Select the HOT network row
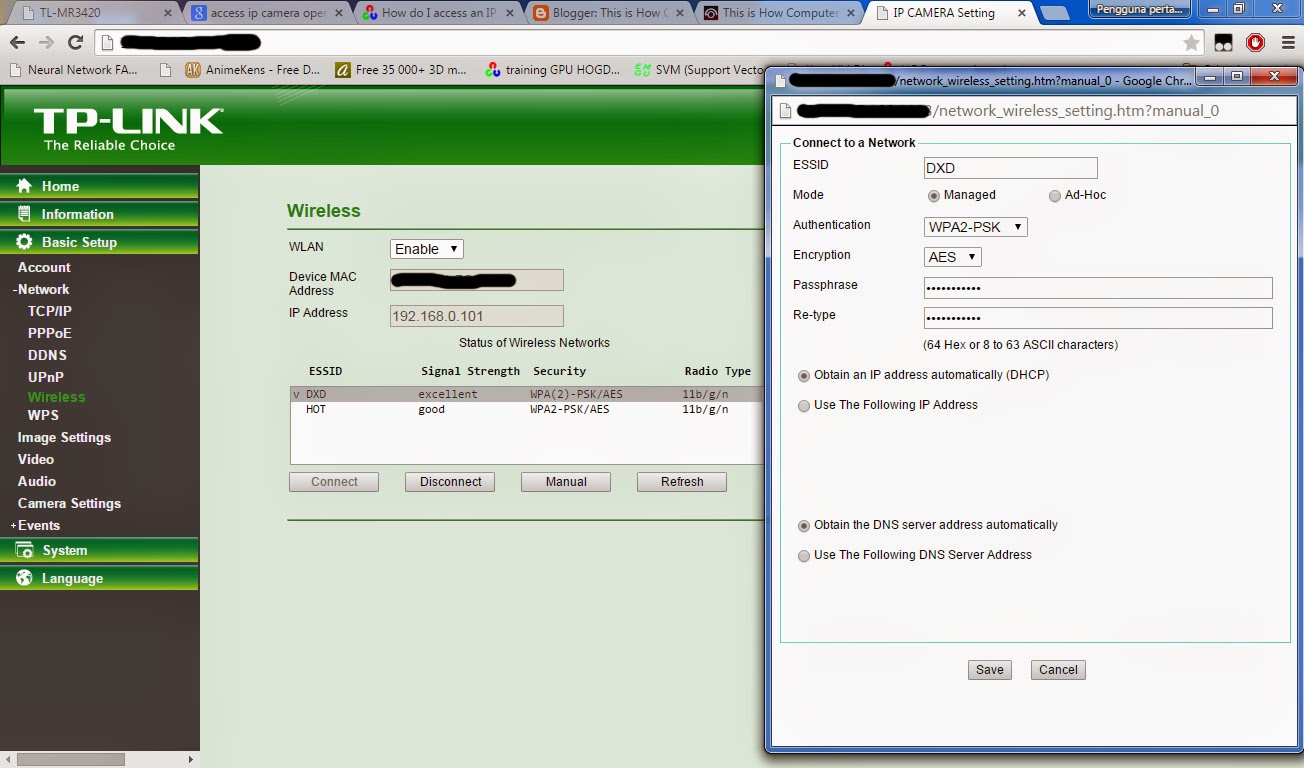The image size is (1304, 768). coord(527,409)
